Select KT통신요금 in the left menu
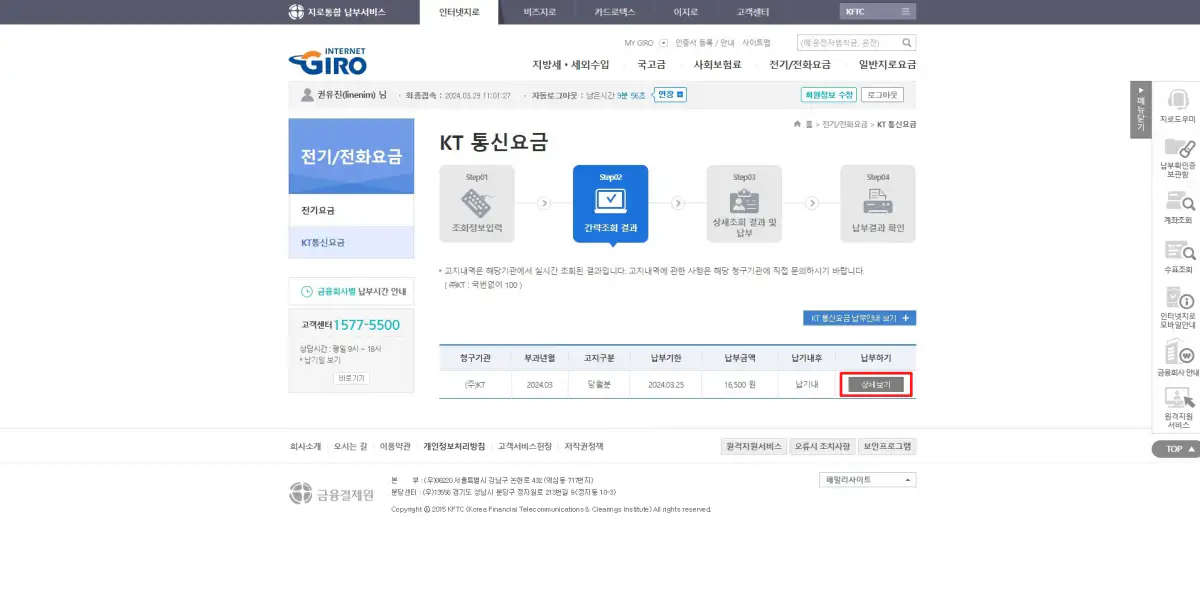 point(351,243)
